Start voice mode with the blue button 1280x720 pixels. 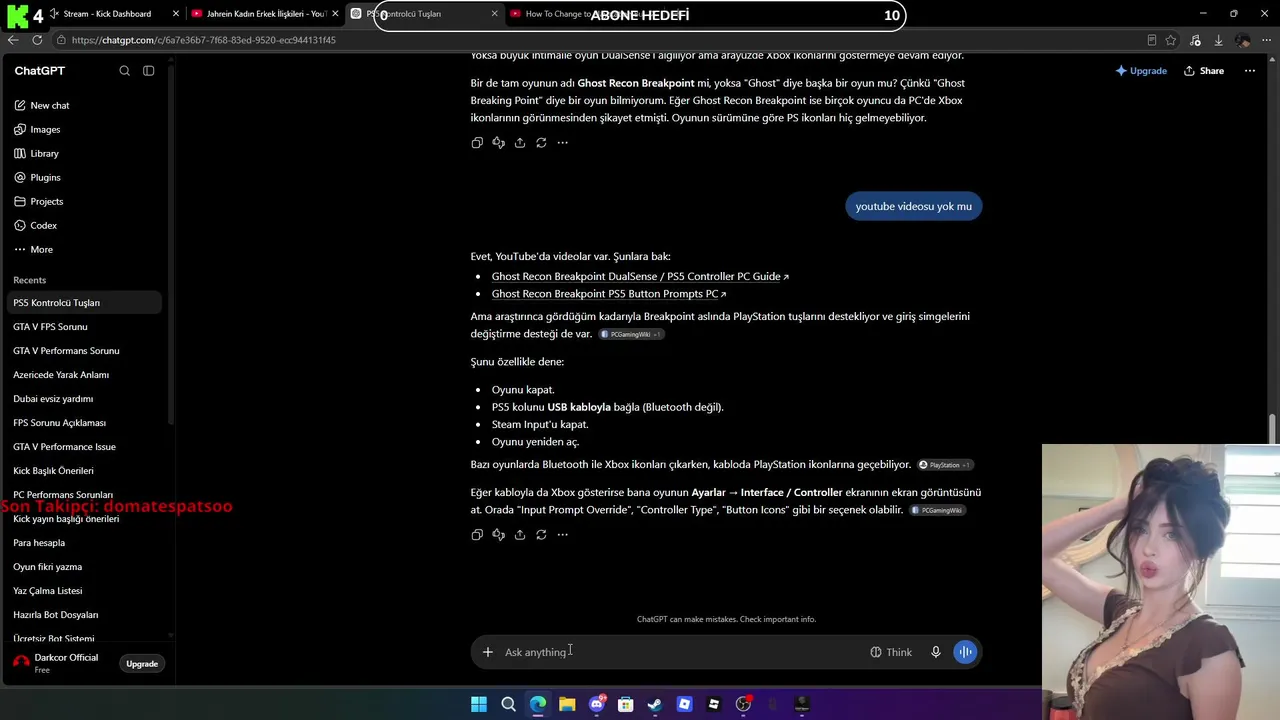[x=965, y=652]
